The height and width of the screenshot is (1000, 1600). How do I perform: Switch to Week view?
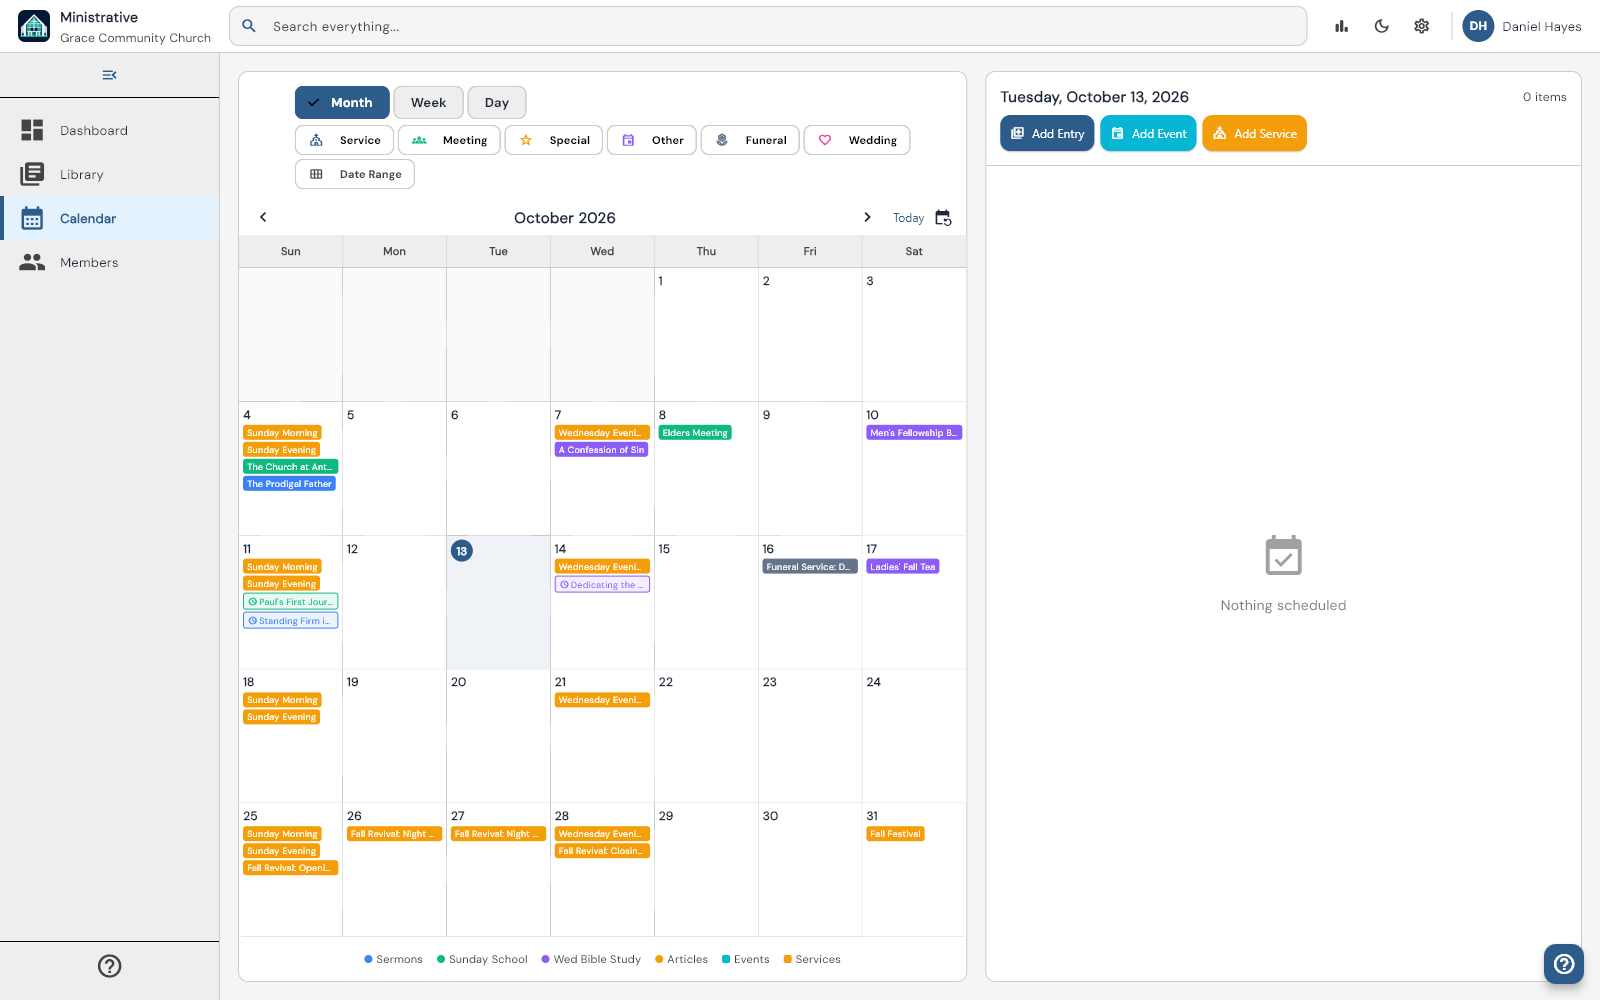point(428,103)
